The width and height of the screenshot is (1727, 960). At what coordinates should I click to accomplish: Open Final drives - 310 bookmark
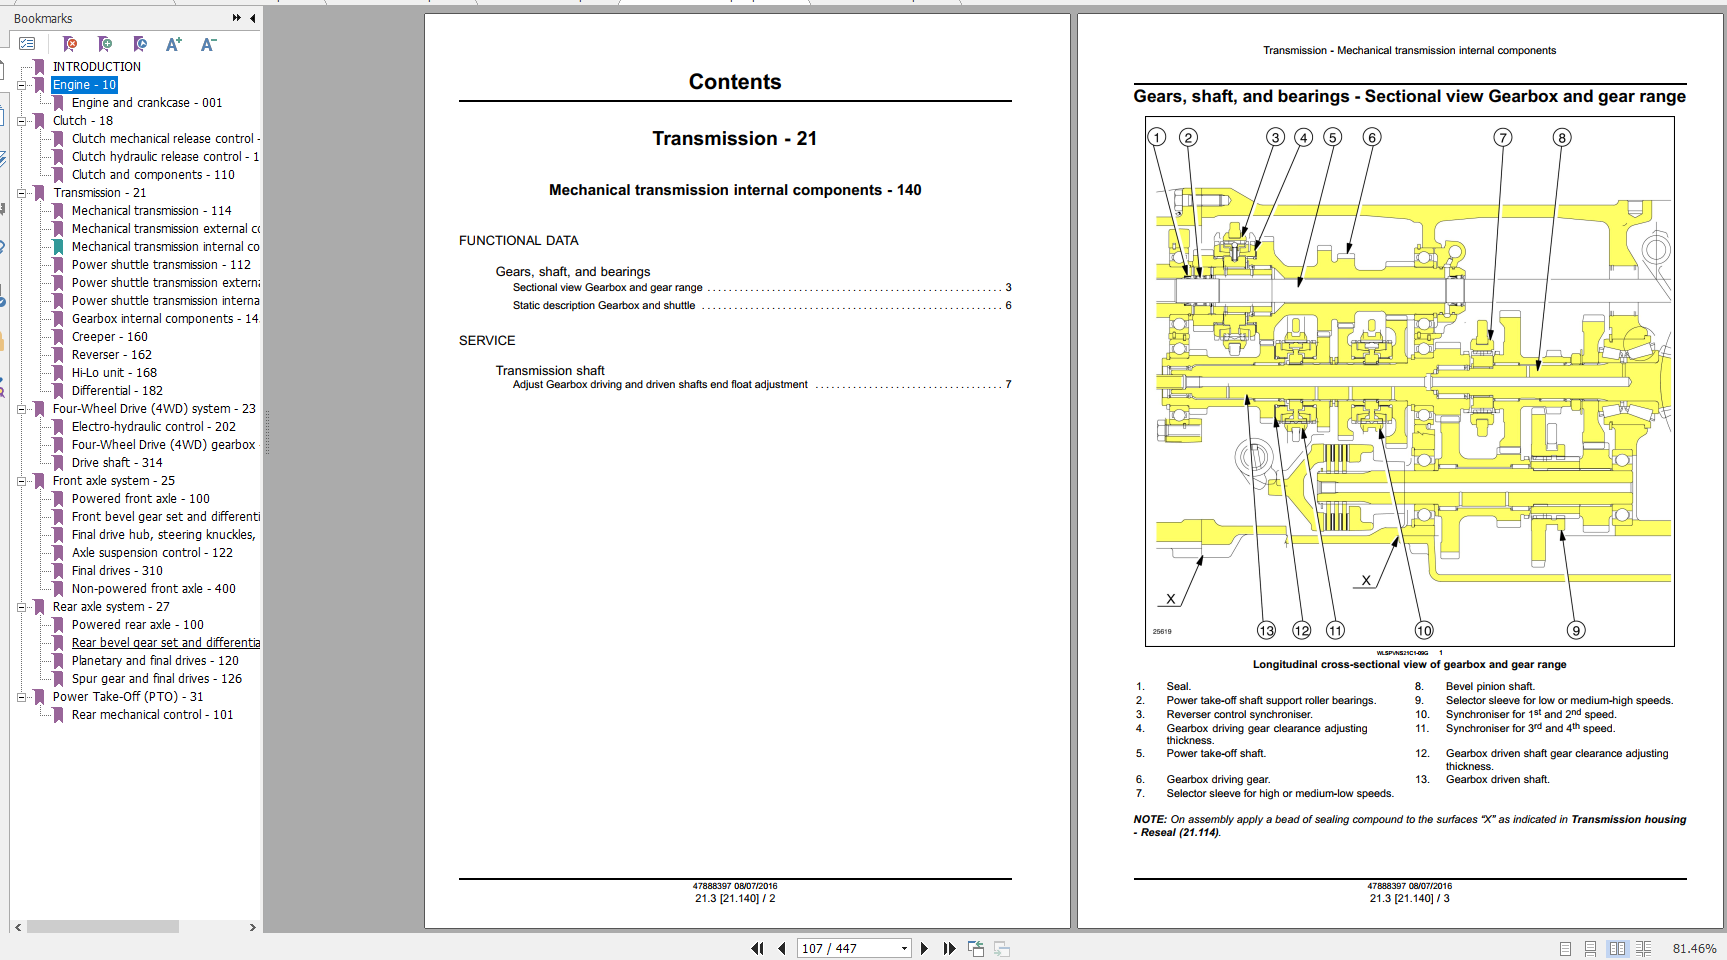pyautogui.click(x=117, y=571)
